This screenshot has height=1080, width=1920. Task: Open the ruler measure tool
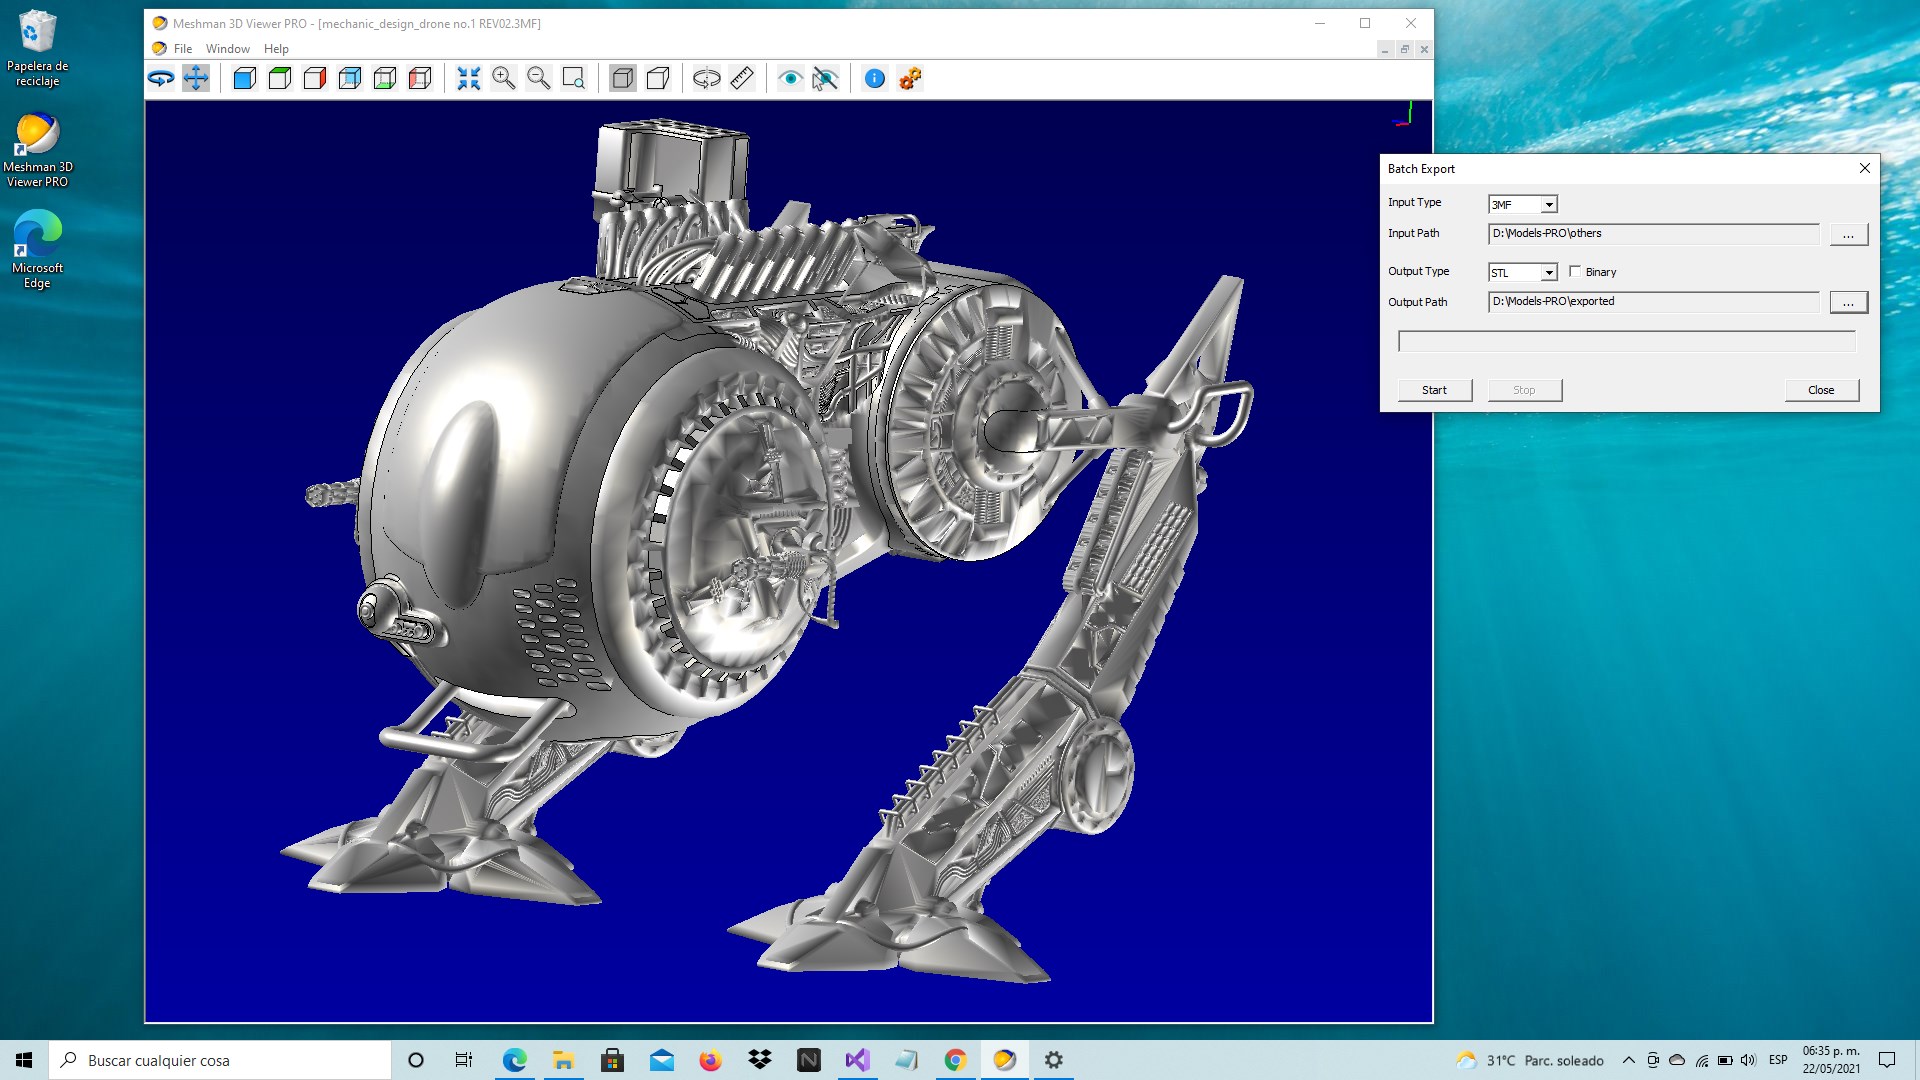click(742, 78)
